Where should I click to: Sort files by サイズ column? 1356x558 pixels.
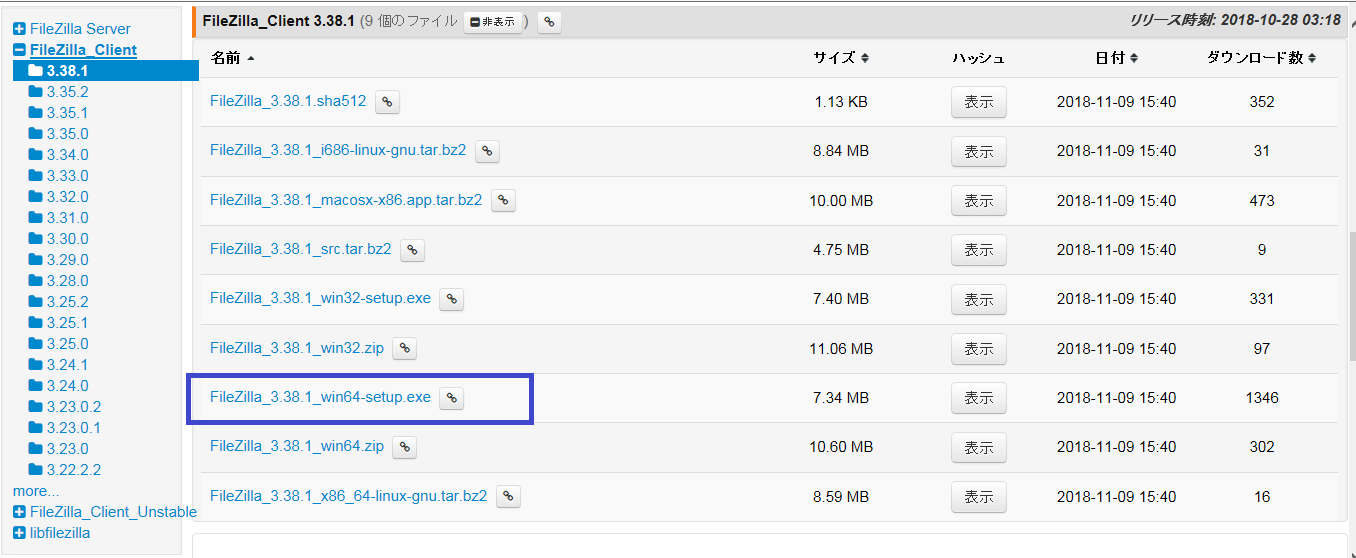840,58
